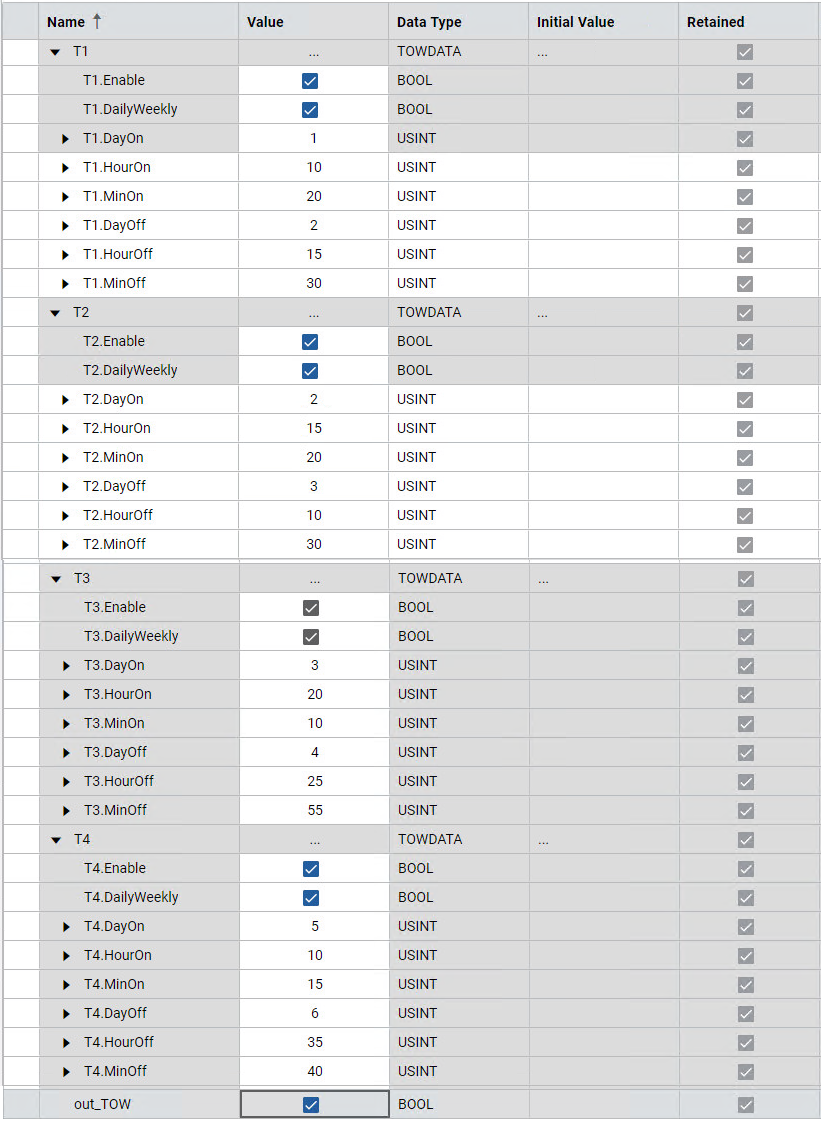821x1122 pixels.
Task: Expand the T1.DayOn entry
Action: pos(66,139)
